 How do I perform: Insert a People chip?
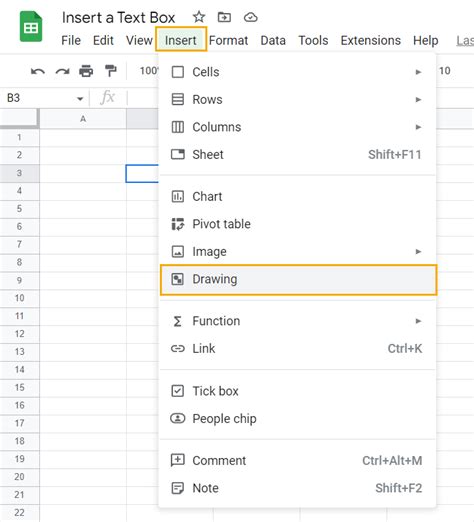click(298, 419)
